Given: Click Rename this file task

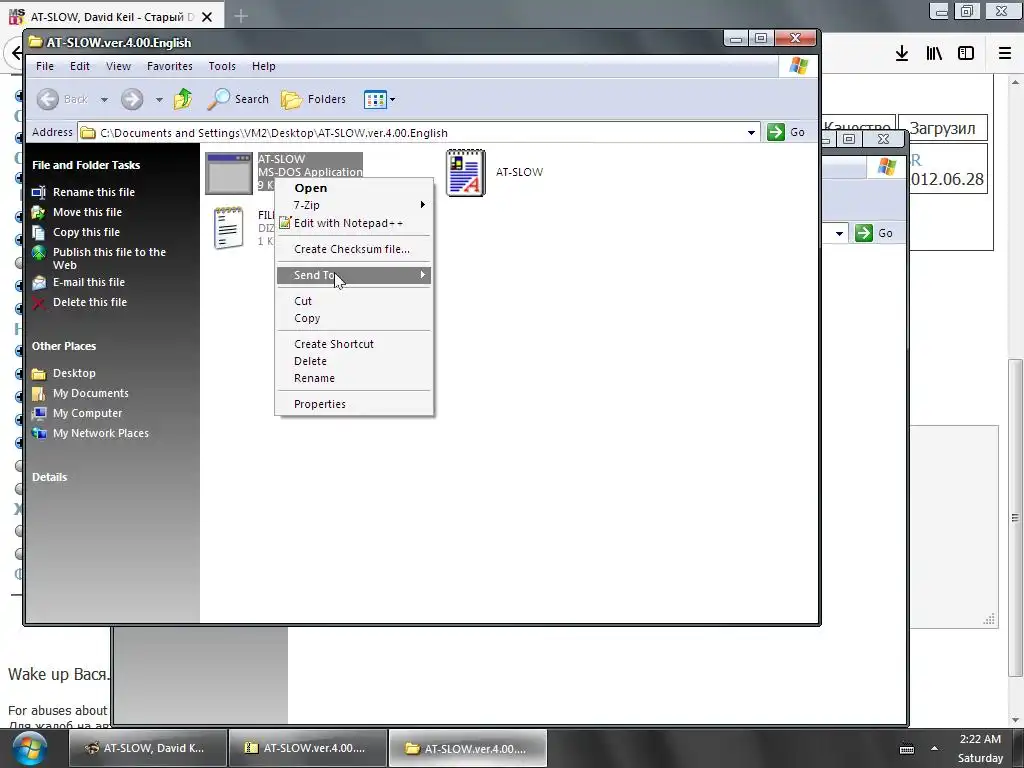Looking at the screenshot, I should tap(93, 192).
